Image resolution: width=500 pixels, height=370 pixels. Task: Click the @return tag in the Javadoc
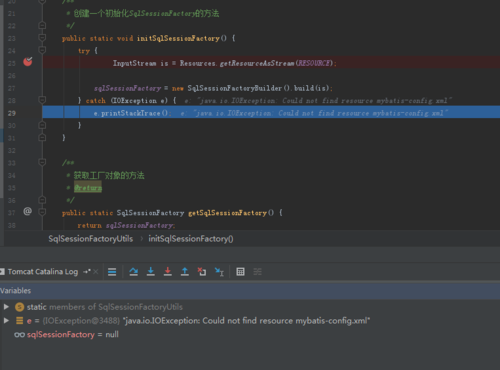click(88, 188)
